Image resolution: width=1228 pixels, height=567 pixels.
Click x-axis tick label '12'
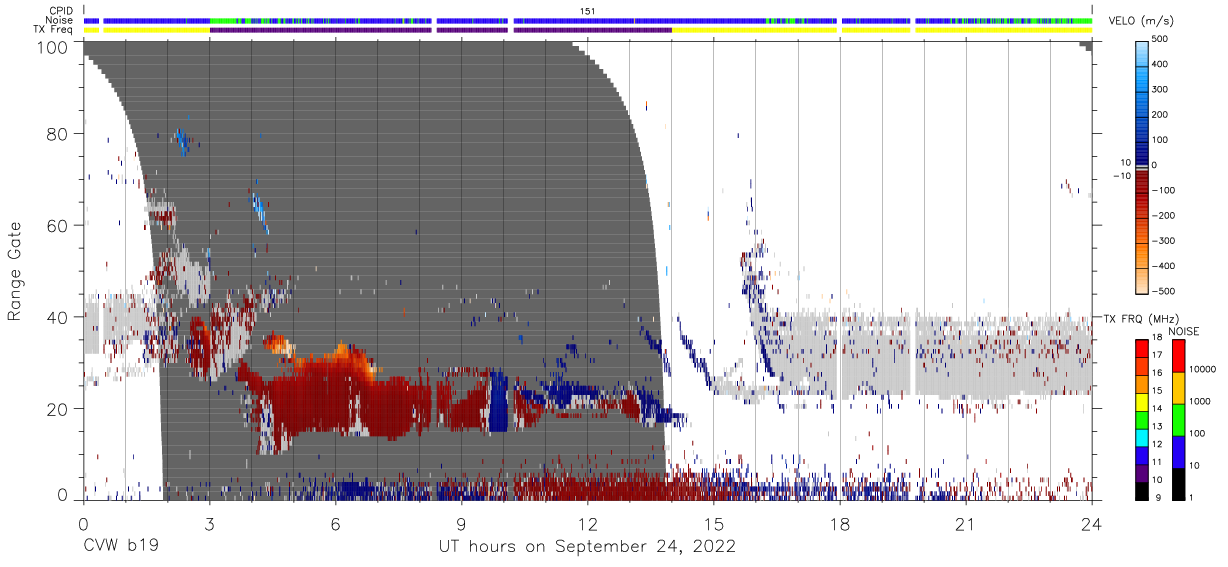(587, 523)
